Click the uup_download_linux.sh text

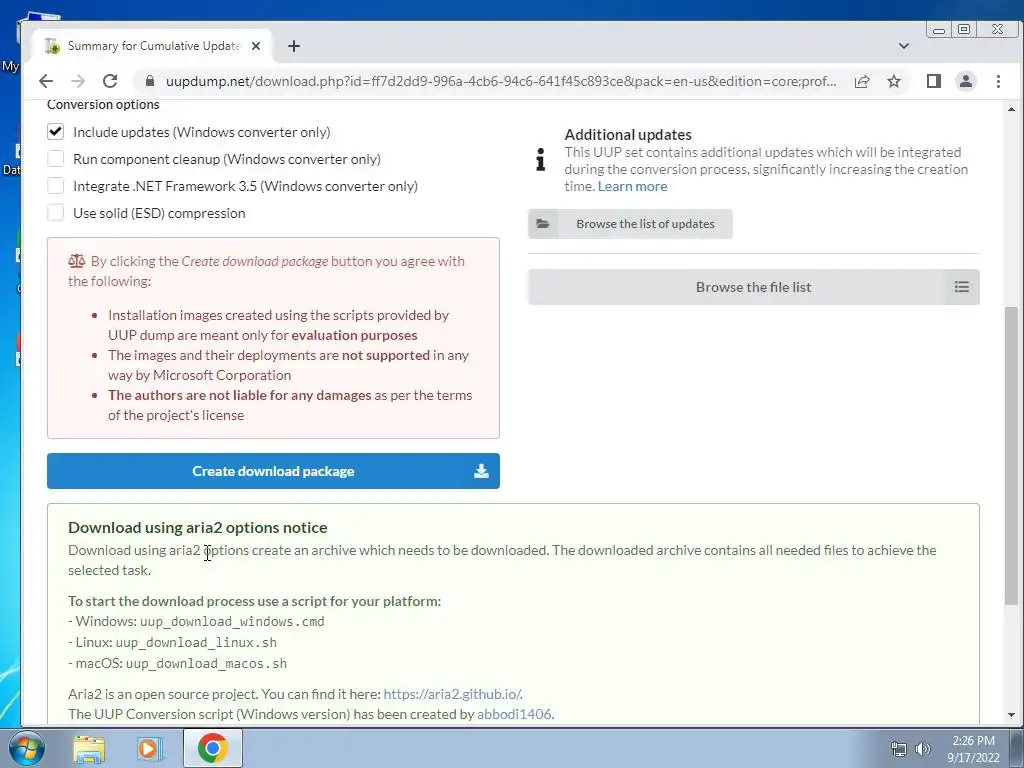pyautogui.click(x=196, y=642)
